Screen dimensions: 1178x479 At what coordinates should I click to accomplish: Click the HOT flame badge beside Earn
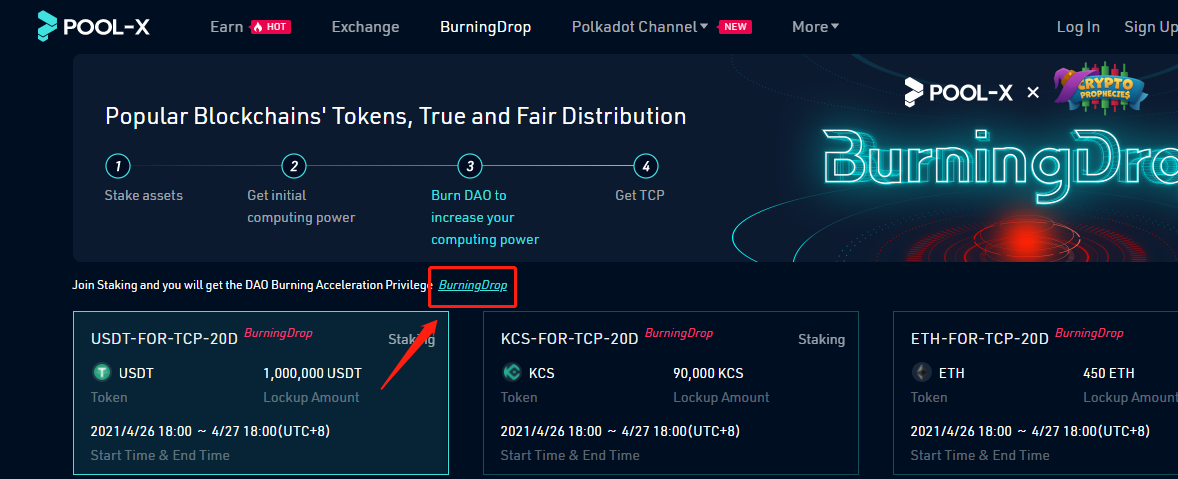[x=270, y=27]
